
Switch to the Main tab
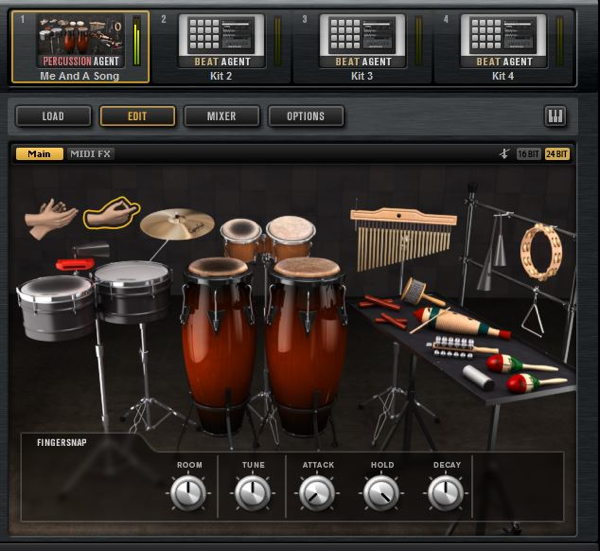[x=39, y=154]
